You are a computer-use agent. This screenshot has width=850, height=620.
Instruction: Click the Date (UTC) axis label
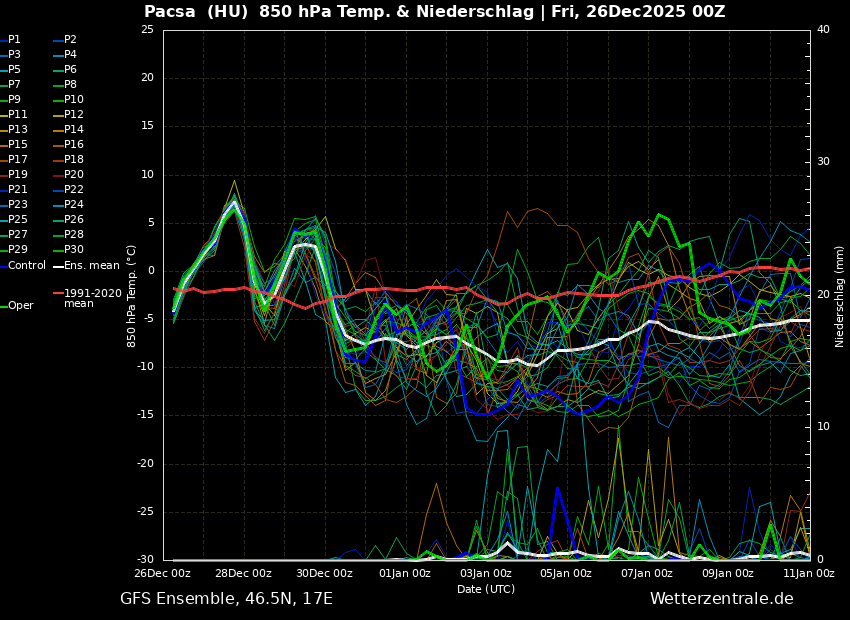click(x=486, y=589)
